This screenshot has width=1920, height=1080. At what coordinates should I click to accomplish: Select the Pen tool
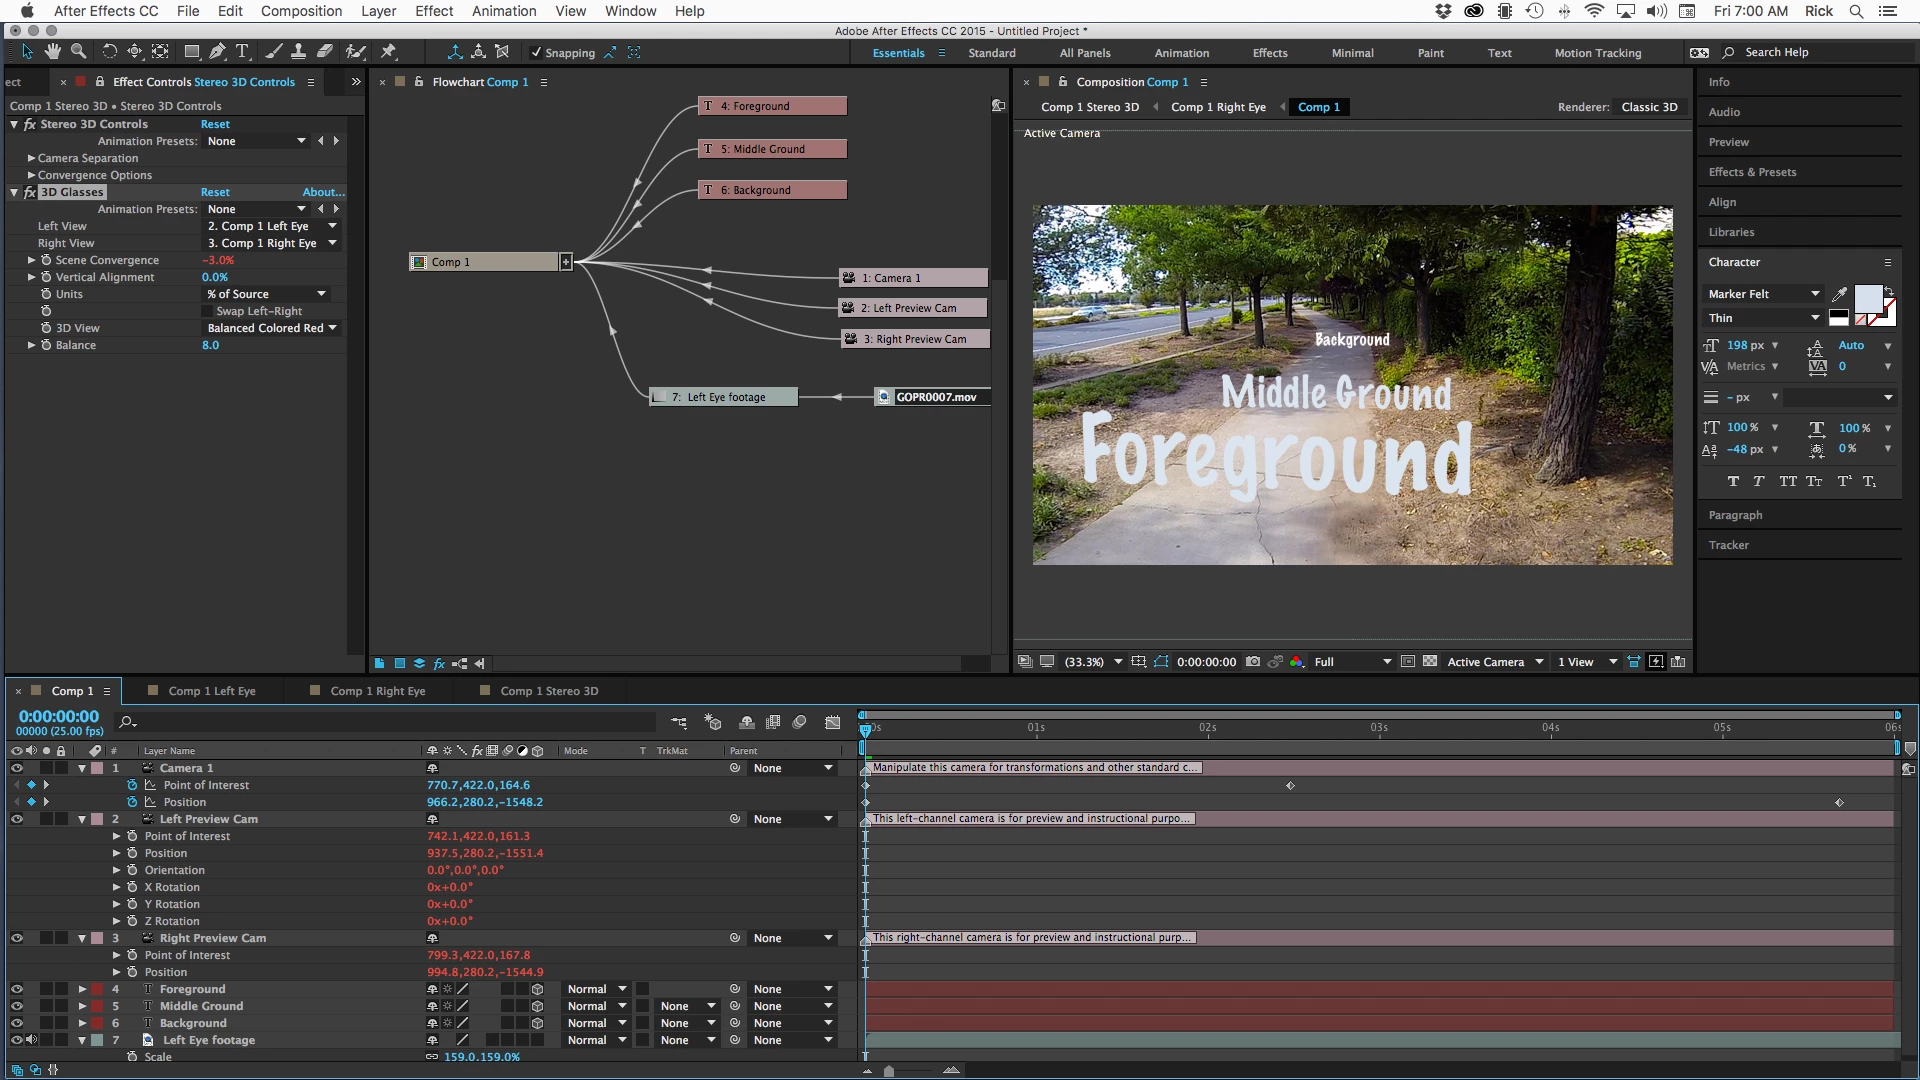[x=217, y=52]
